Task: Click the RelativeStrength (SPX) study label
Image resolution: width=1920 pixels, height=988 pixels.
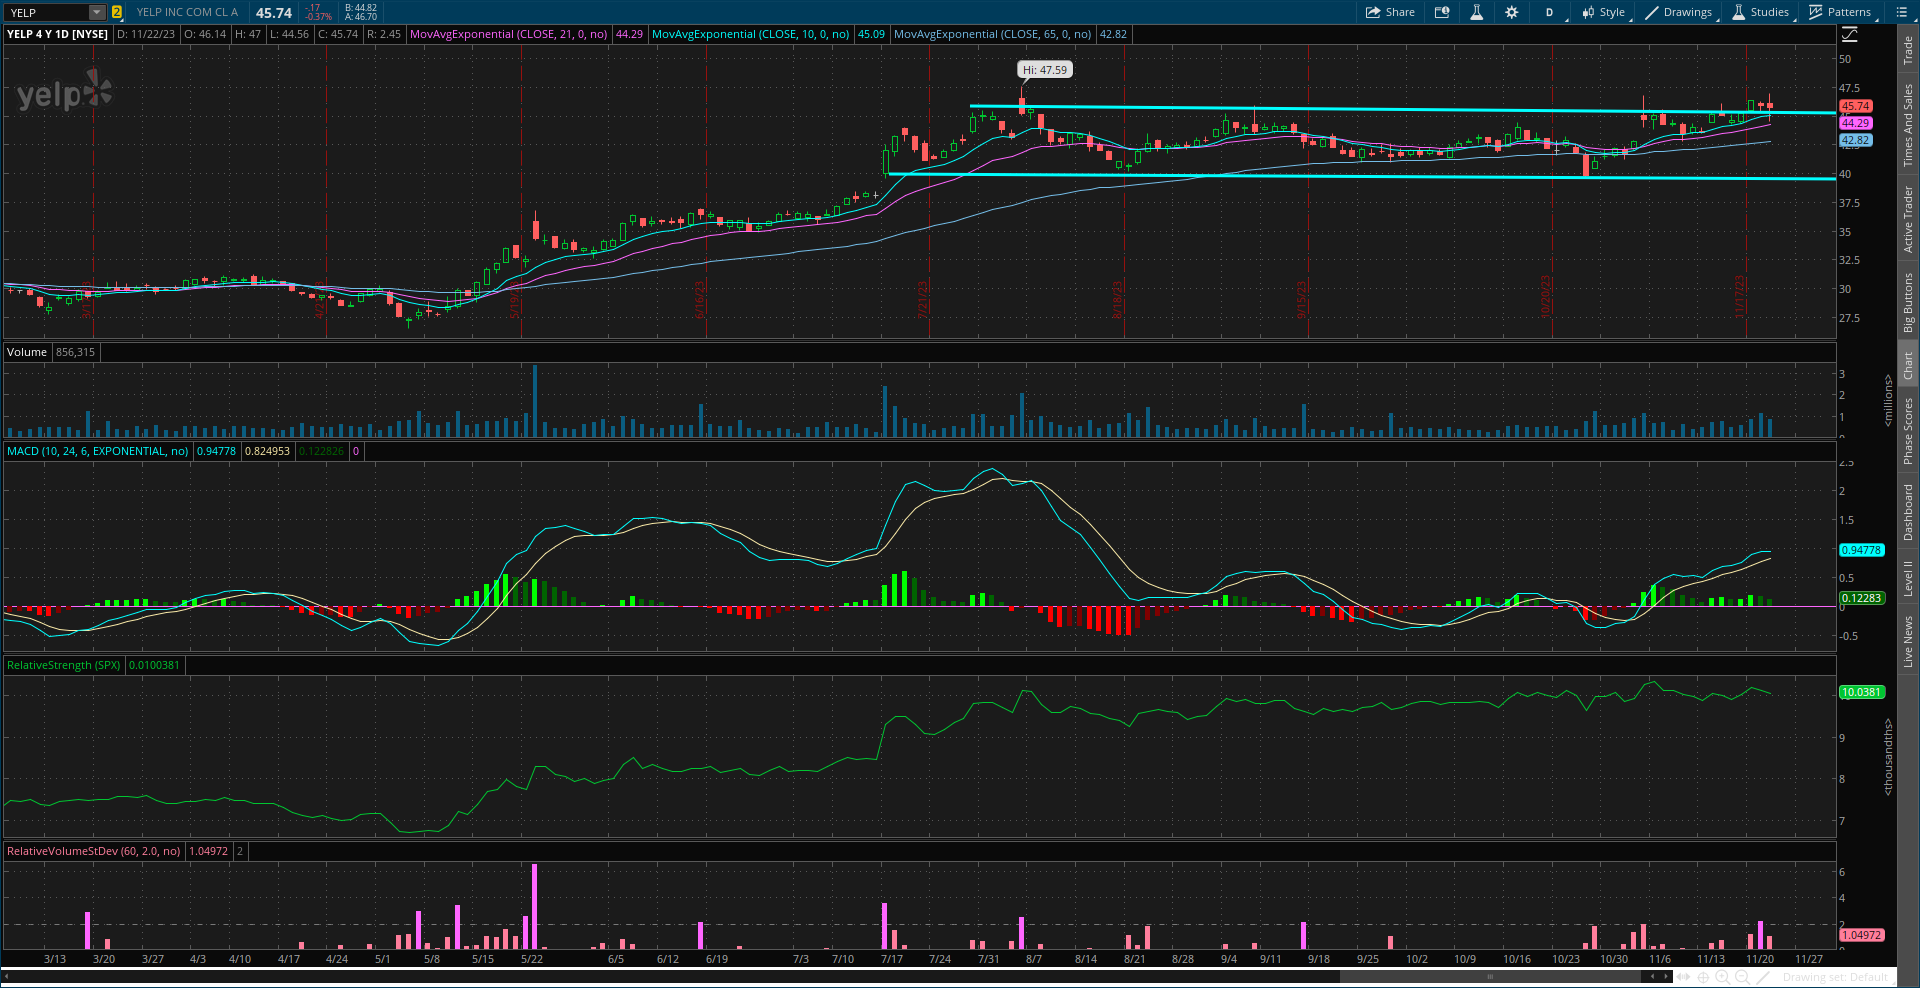Action: pyautogui.click(x=64, y=665)
